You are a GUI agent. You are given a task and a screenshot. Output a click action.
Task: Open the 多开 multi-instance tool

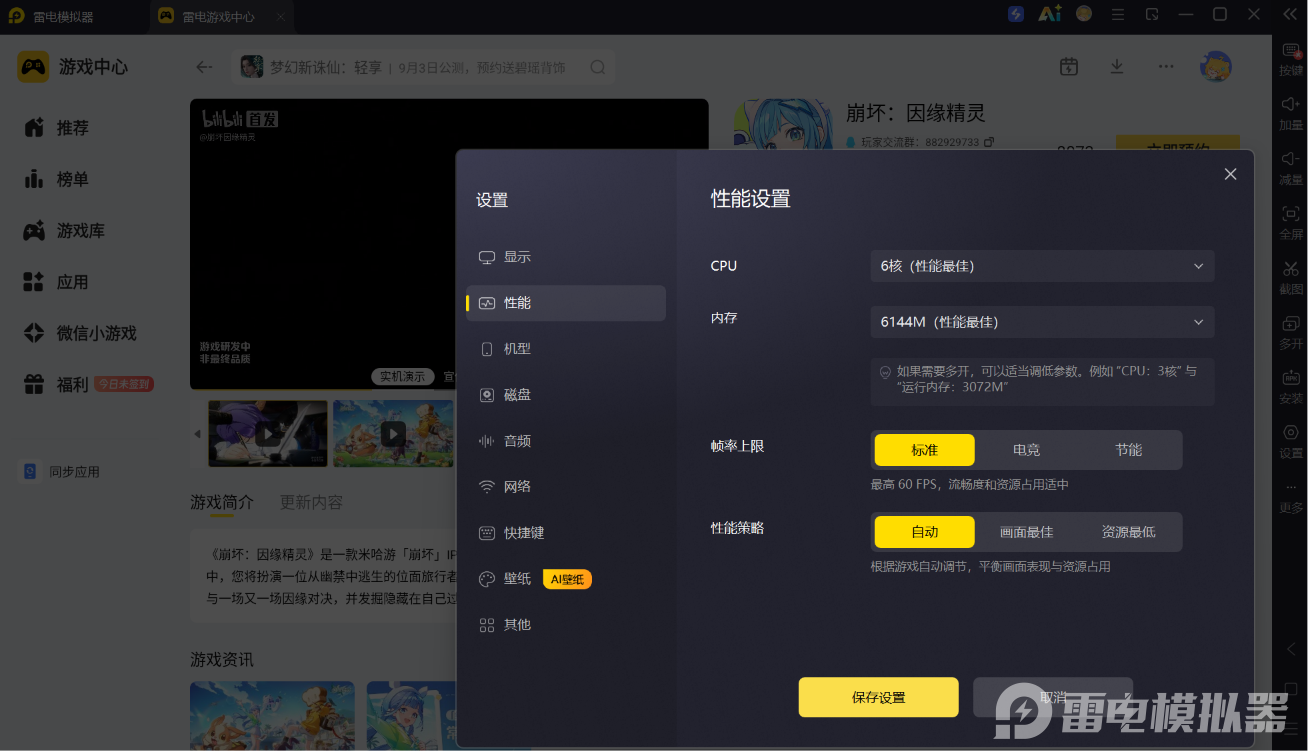point(1291,331)
